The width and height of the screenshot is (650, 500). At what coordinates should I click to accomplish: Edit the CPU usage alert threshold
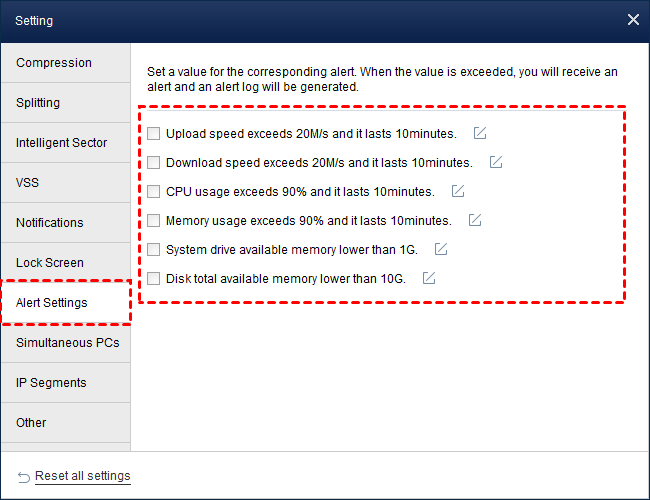click(459, 191)
